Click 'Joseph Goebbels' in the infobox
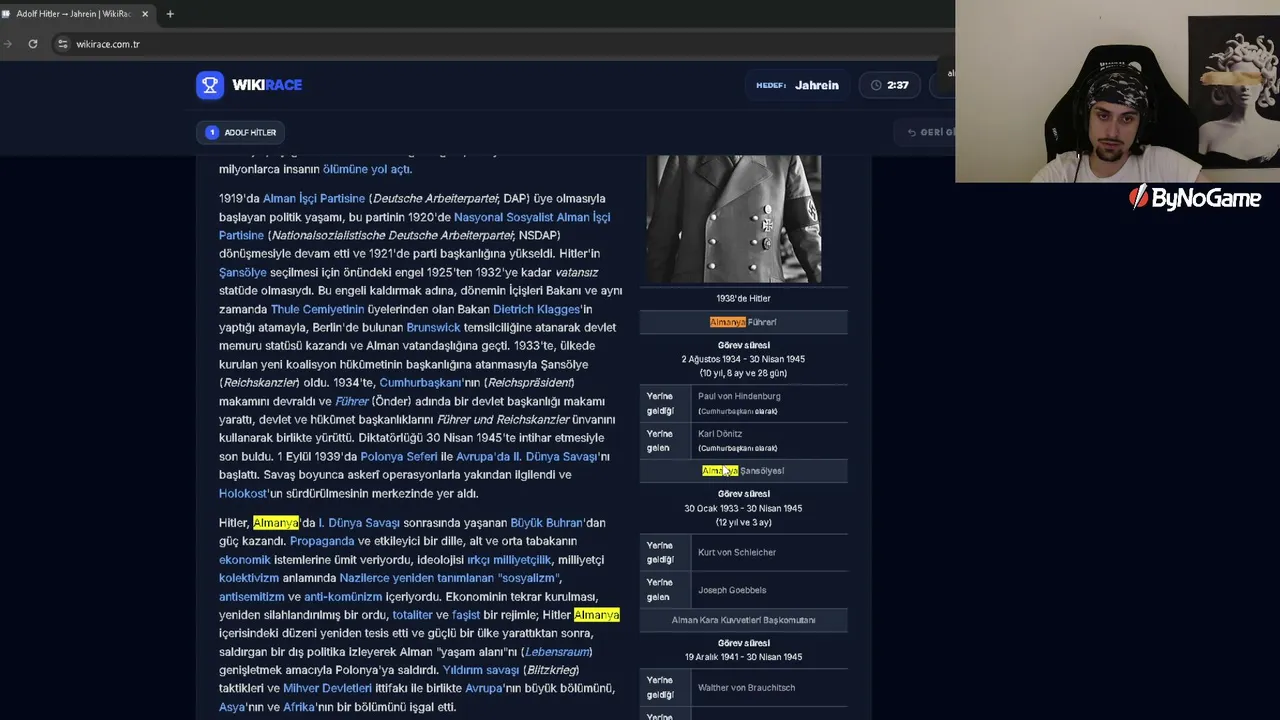 point(732,590)
